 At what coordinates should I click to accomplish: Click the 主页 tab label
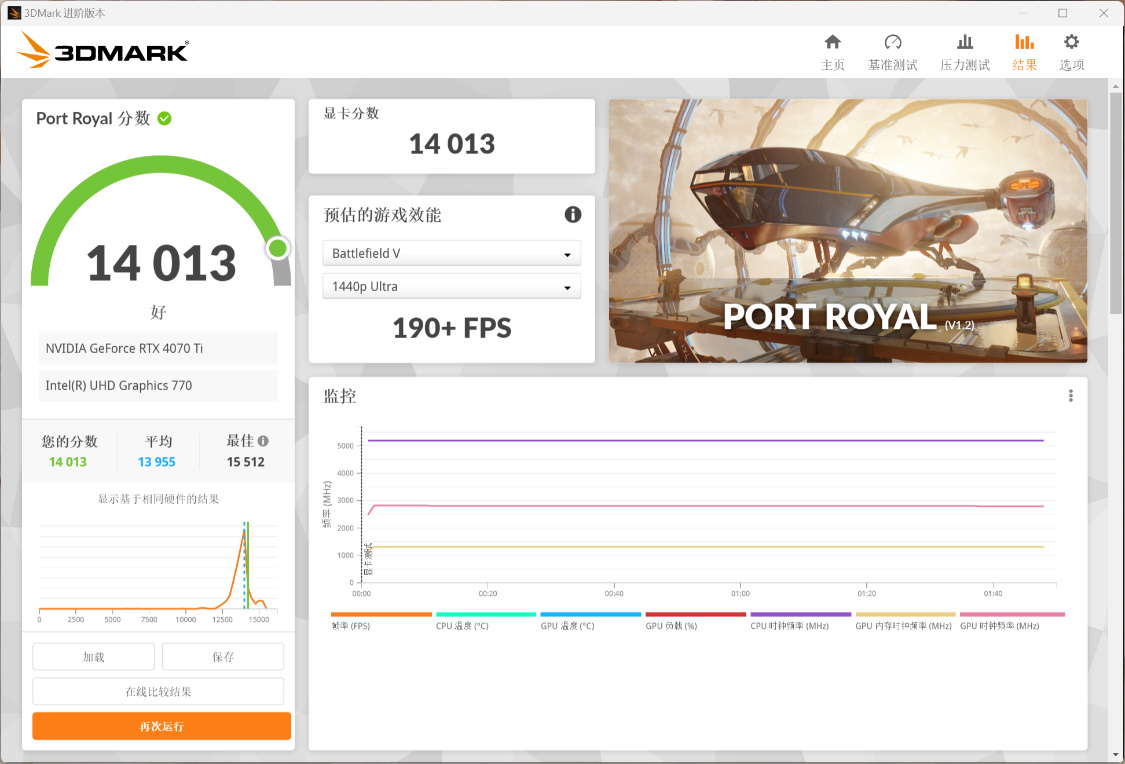point(832,65)
